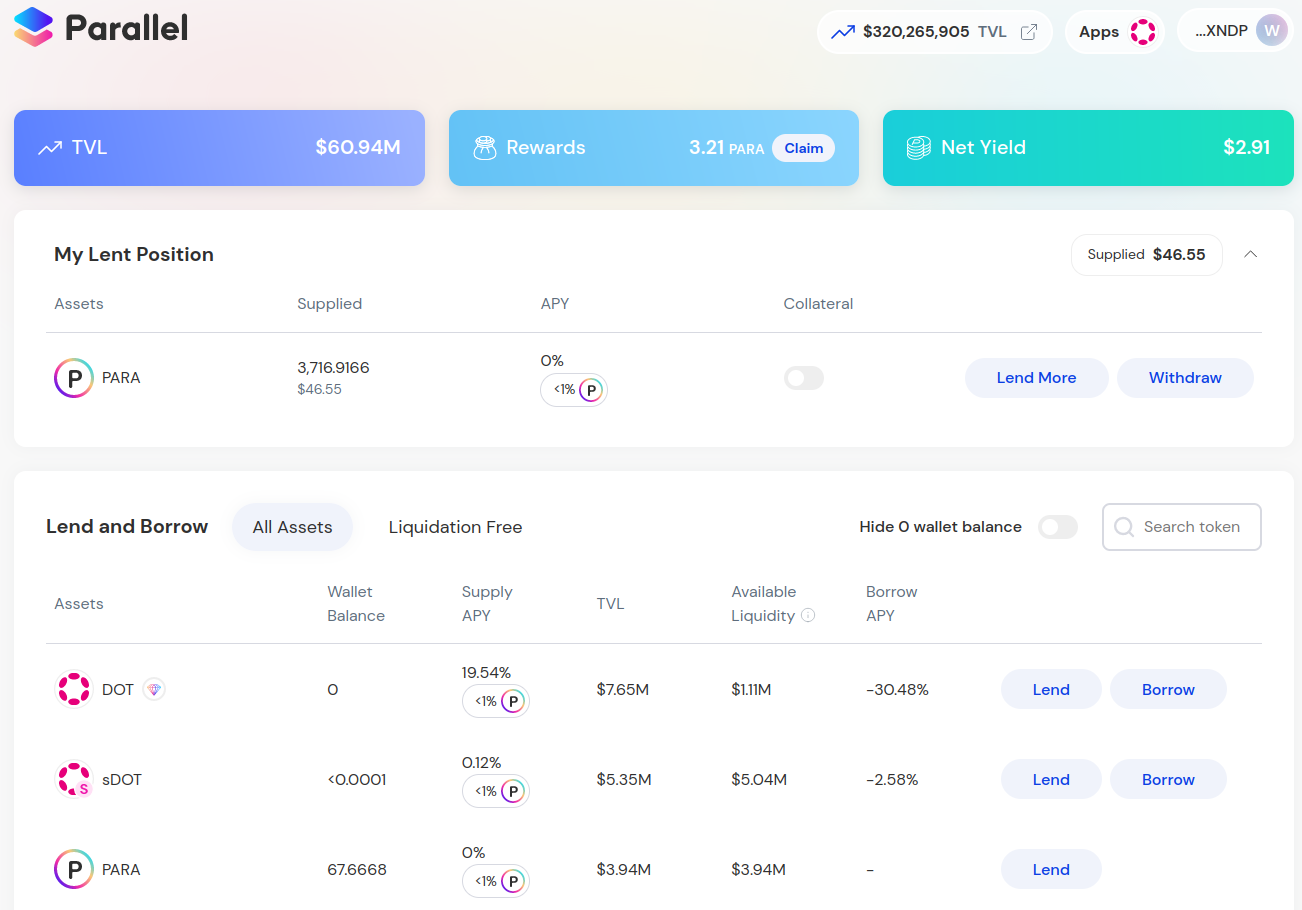Toggle PARA collateral switch

pyautogui.click(x=803, y=378)
